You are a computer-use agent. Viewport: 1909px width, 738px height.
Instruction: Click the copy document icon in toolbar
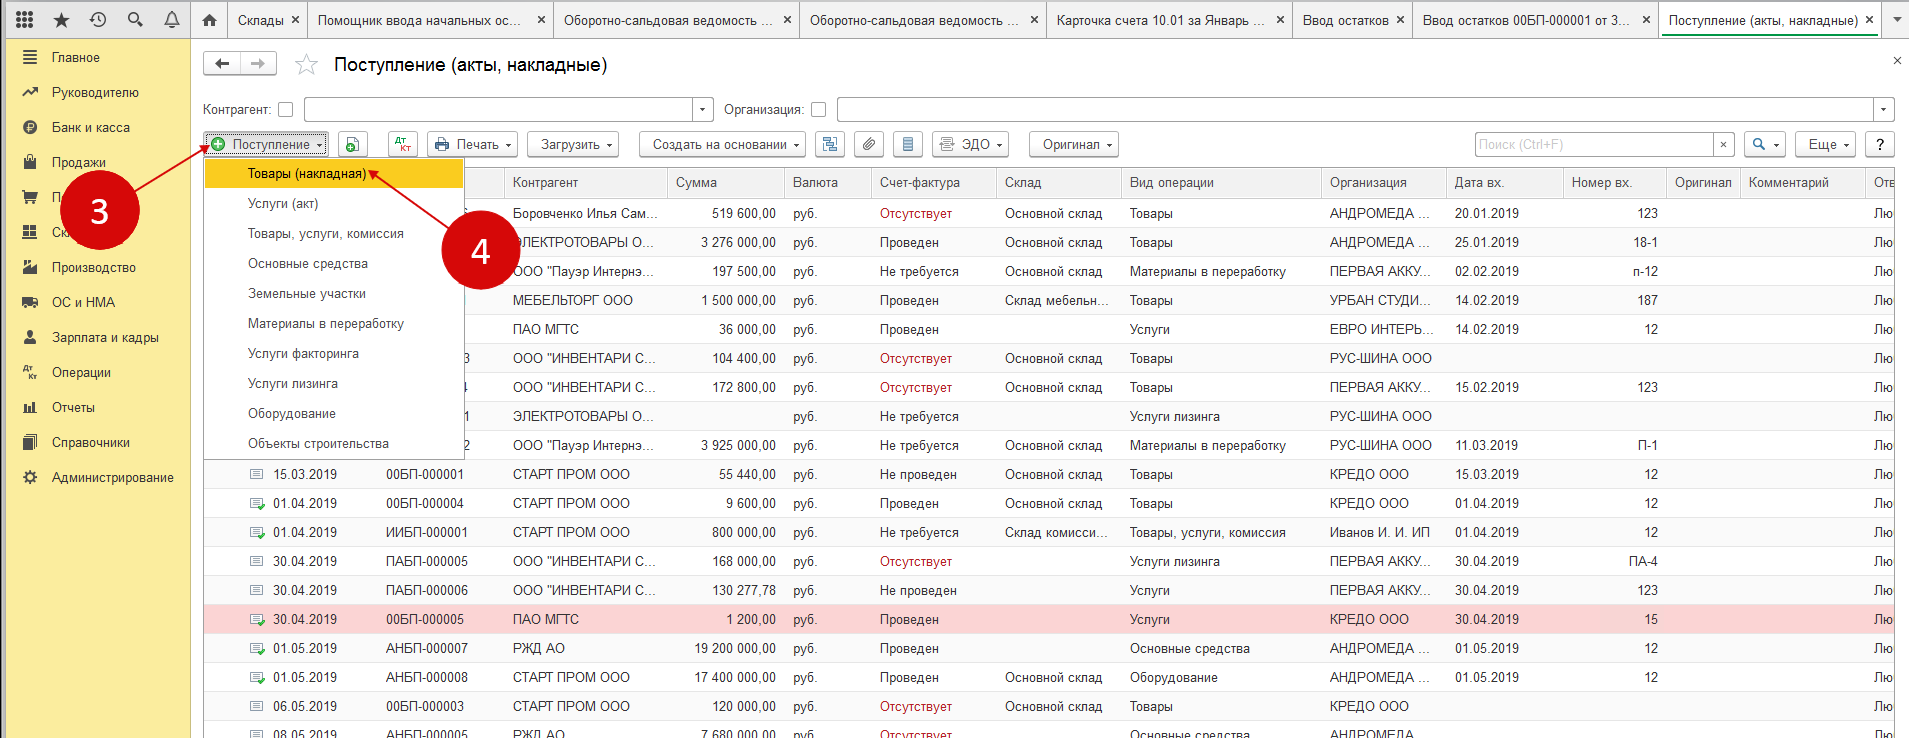pyautogui.click(x=352, y=144)
